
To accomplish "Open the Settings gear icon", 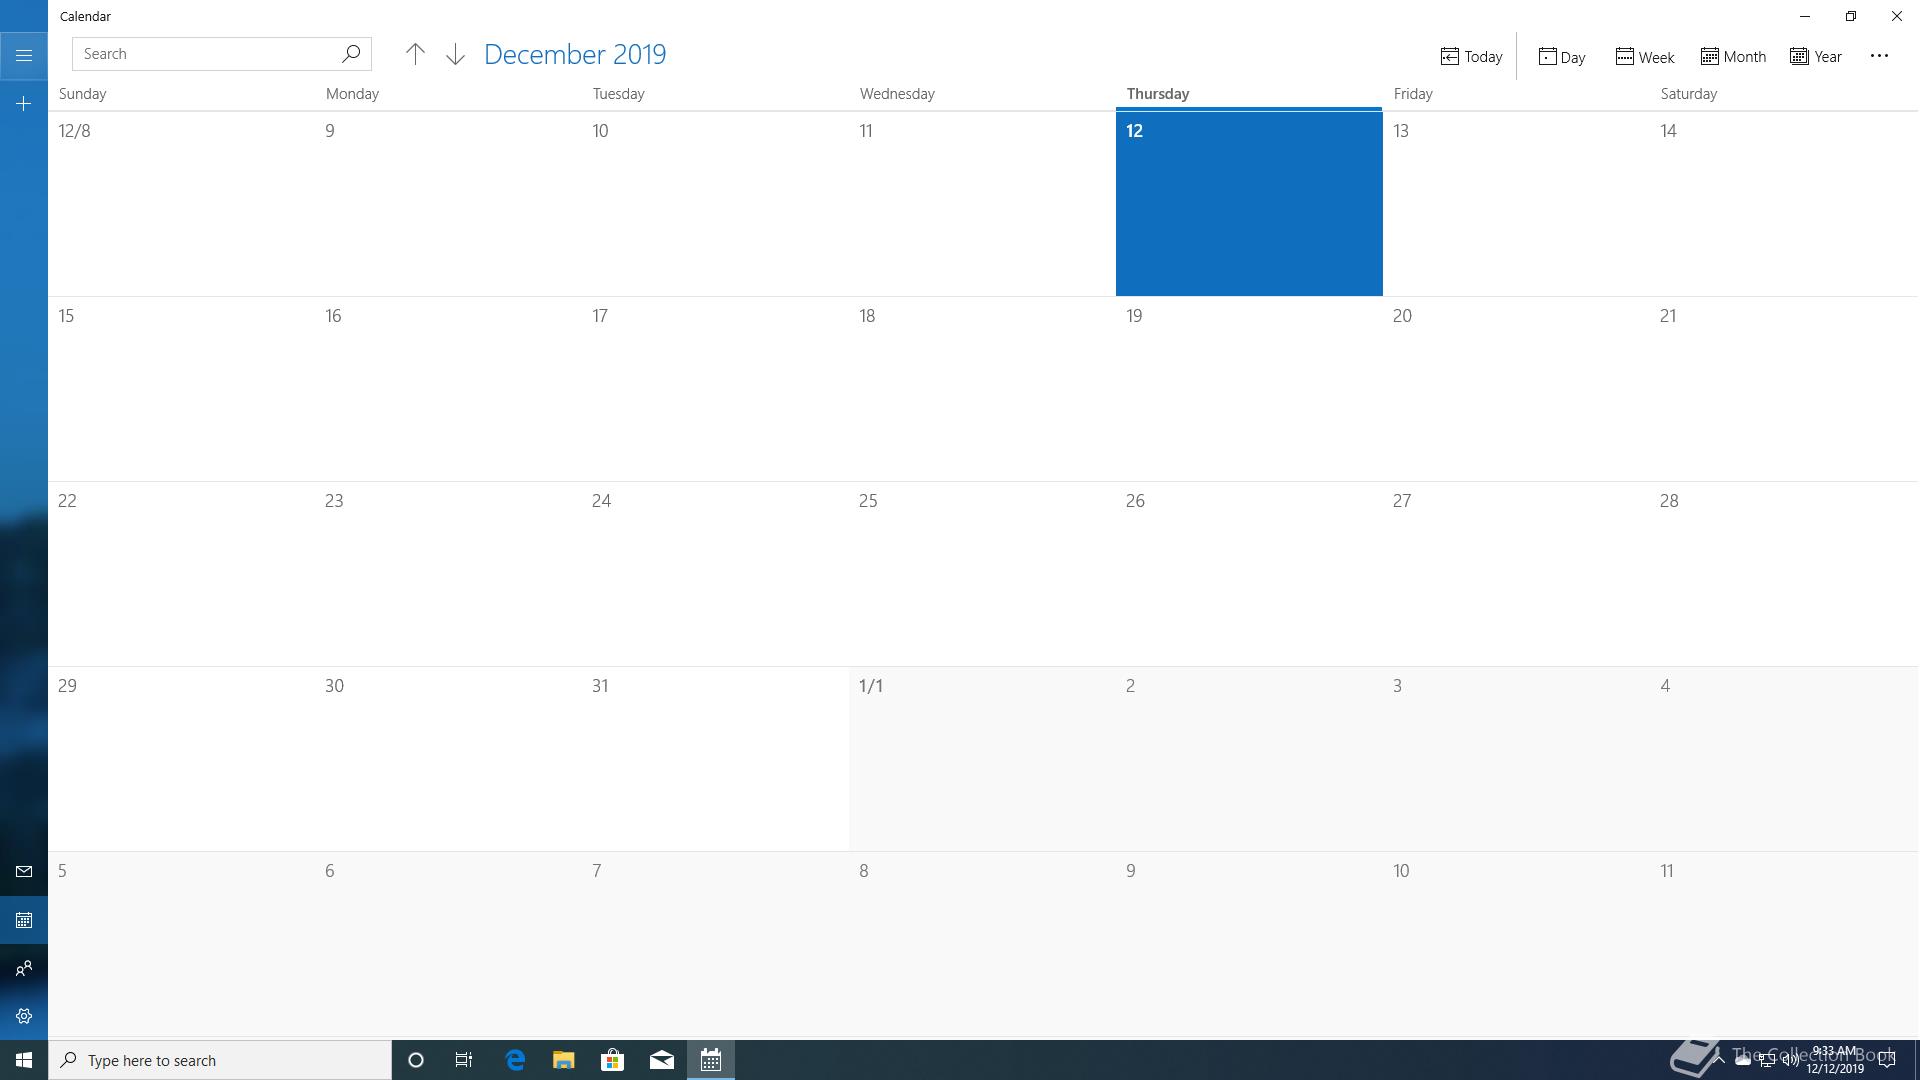I will 24,1016.
